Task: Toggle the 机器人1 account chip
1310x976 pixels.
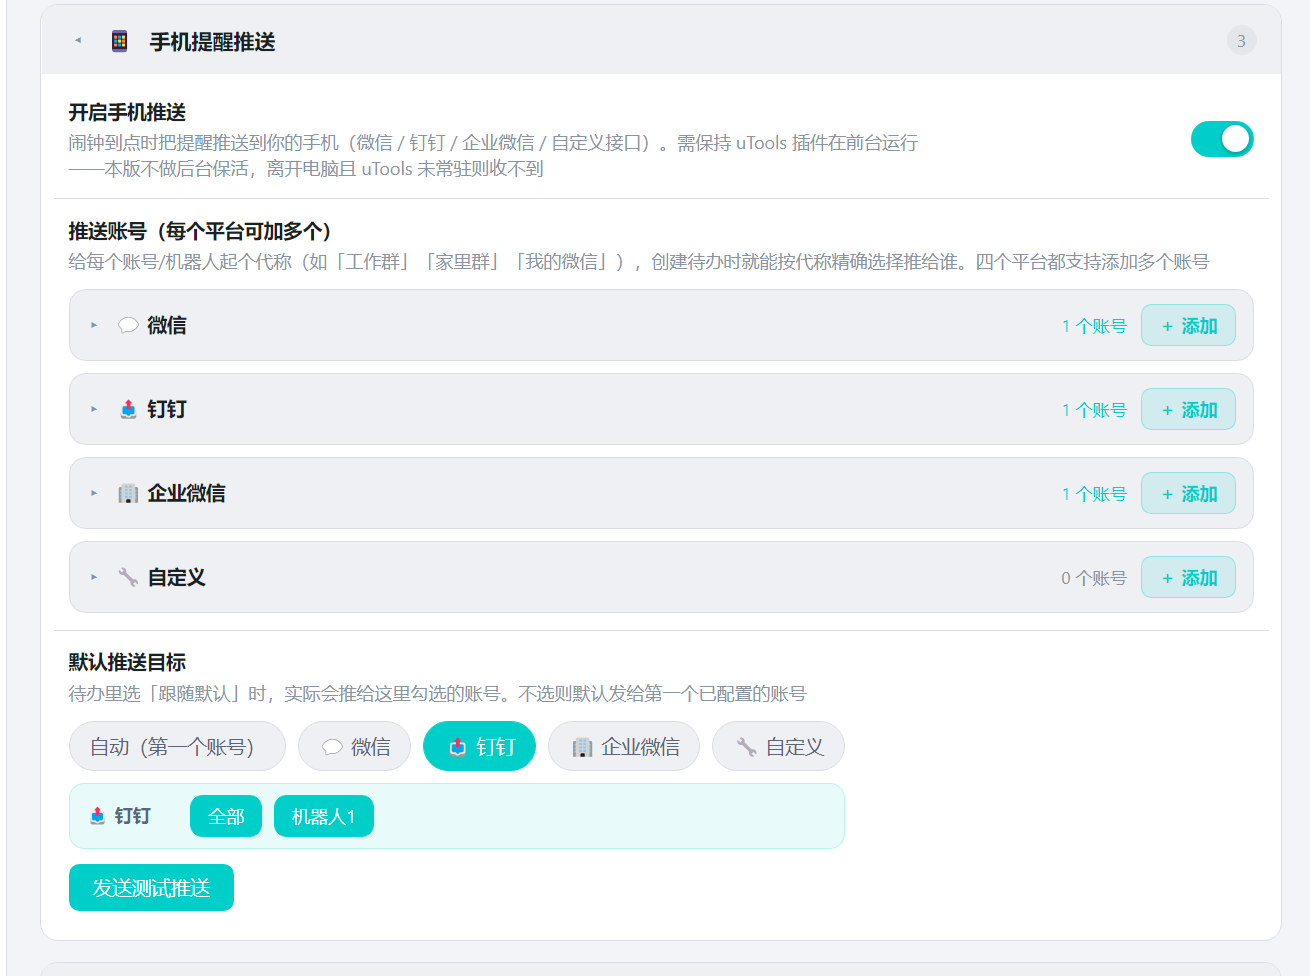Action: tap(324, 816)
